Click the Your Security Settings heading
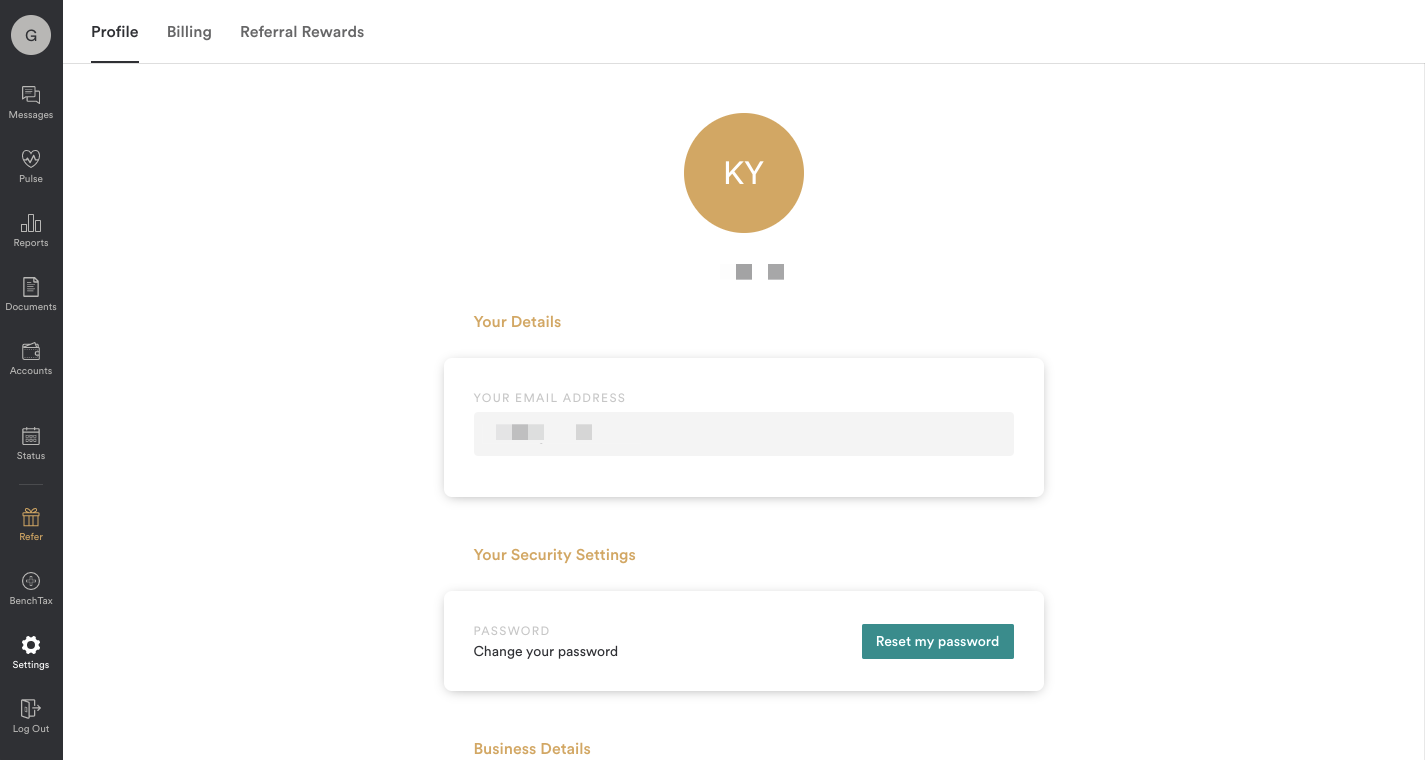This screenshot has height=760, width=1425. point(555,555)
